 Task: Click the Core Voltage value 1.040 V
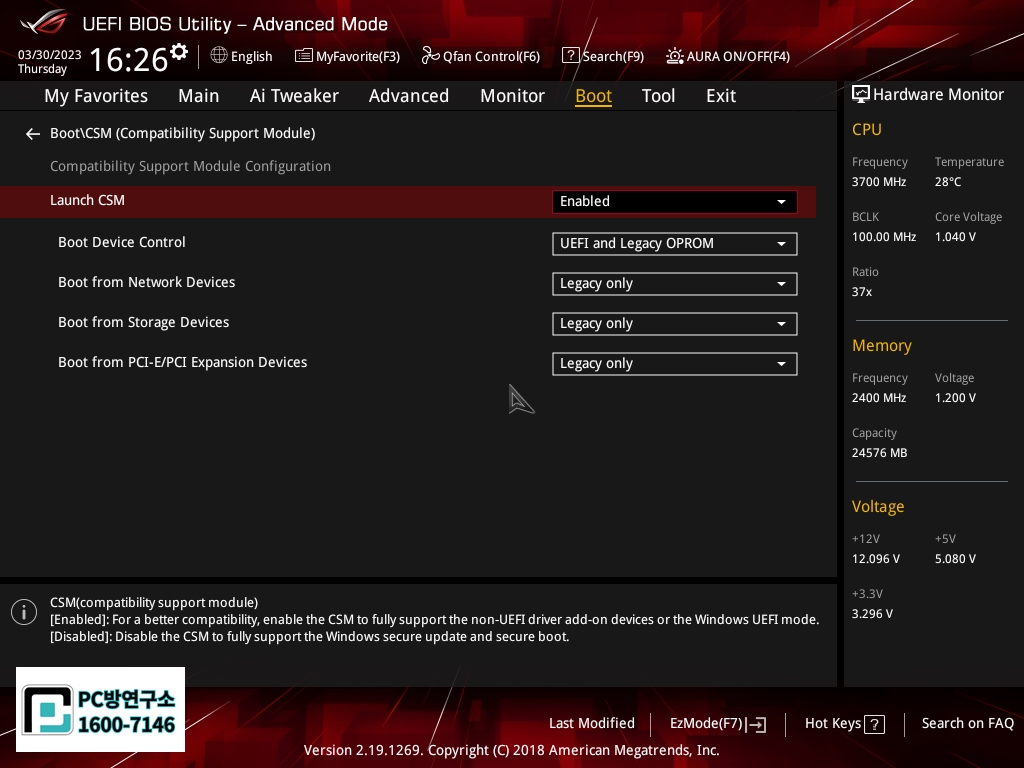tap(955, 237)
